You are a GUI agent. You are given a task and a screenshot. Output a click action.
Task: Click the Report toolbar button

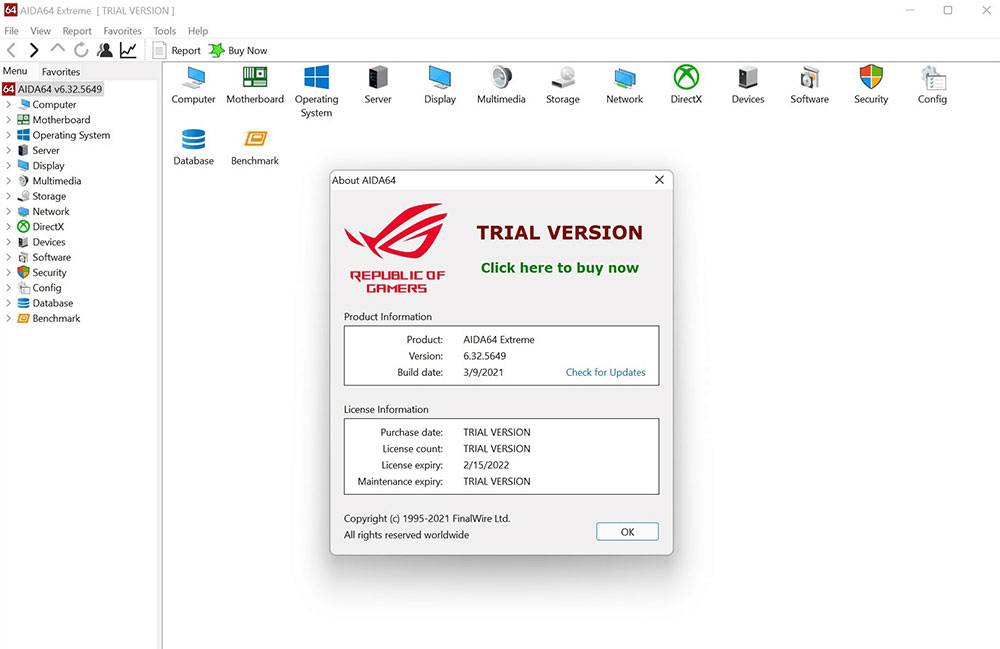[x=177, y=50]
